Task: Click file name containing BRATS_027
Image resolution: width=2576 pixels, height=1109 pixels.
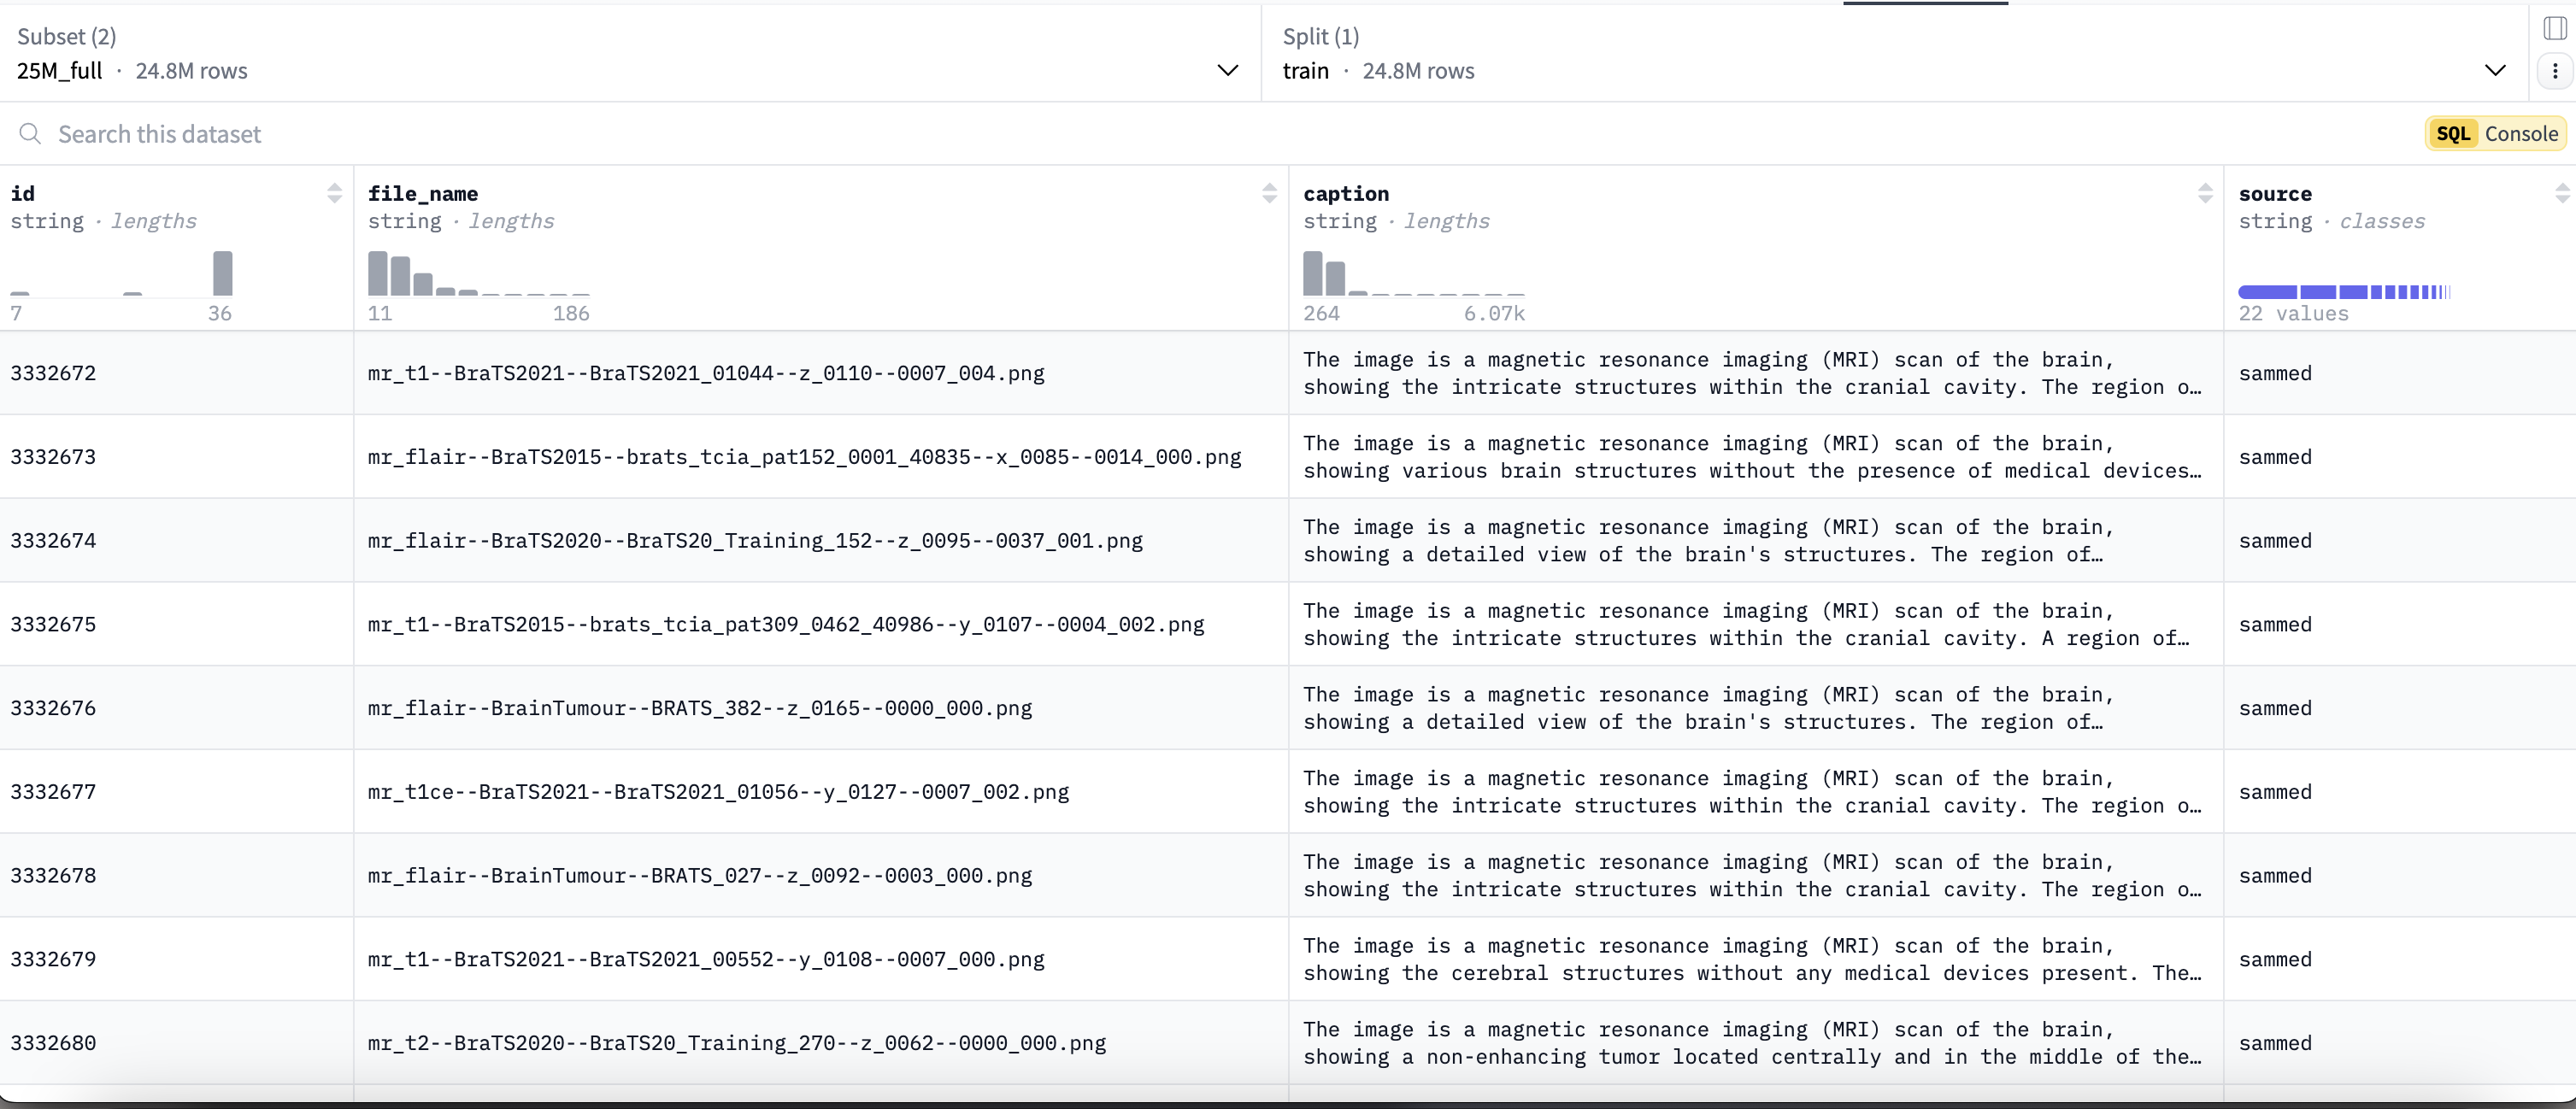Action: coord(700,875)
